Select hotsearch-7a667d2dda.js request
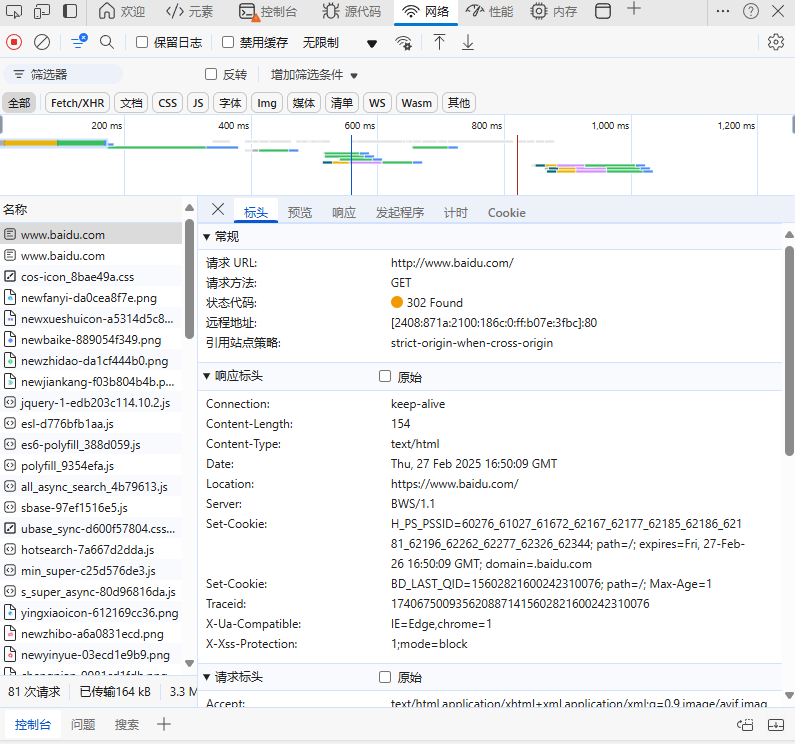 [91, 550]
